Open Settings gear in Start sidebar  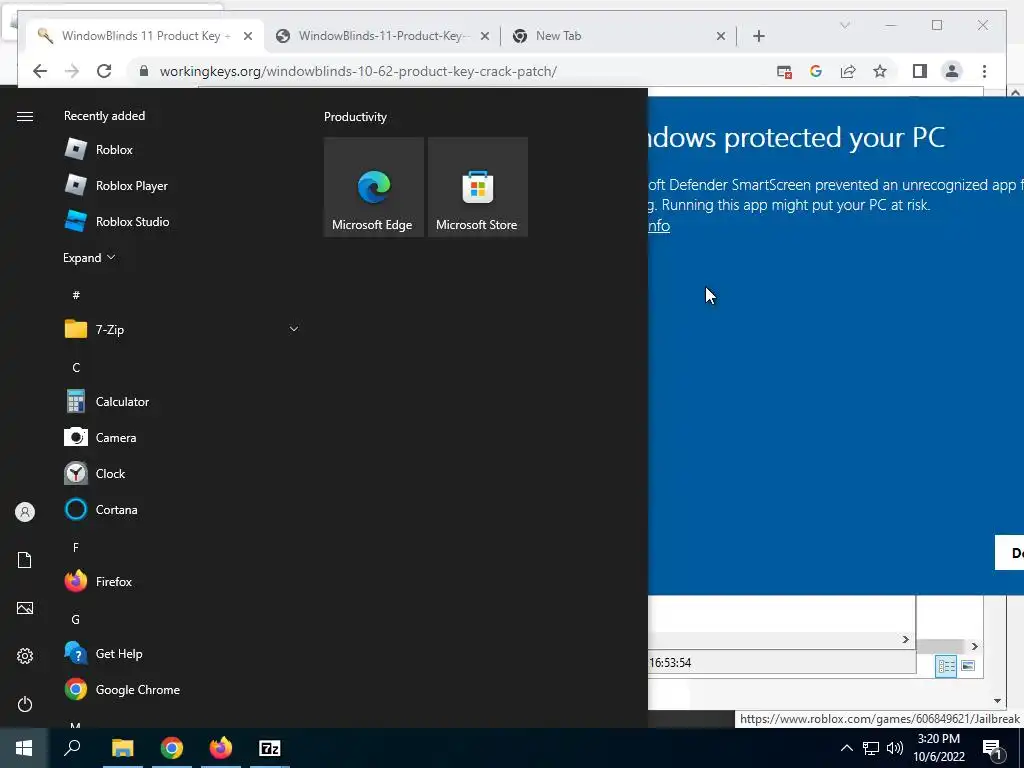[25, 656]
